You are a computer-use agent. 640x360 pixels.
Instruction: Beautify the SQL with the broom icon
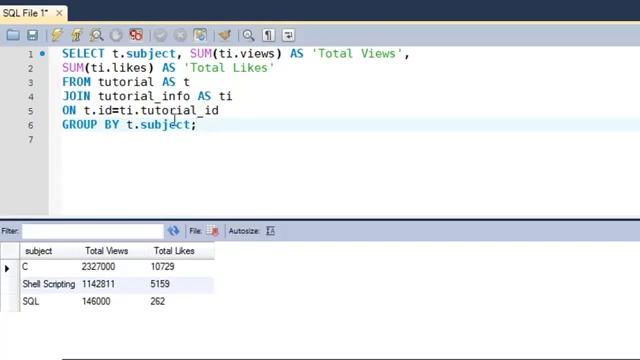point(224,36)
